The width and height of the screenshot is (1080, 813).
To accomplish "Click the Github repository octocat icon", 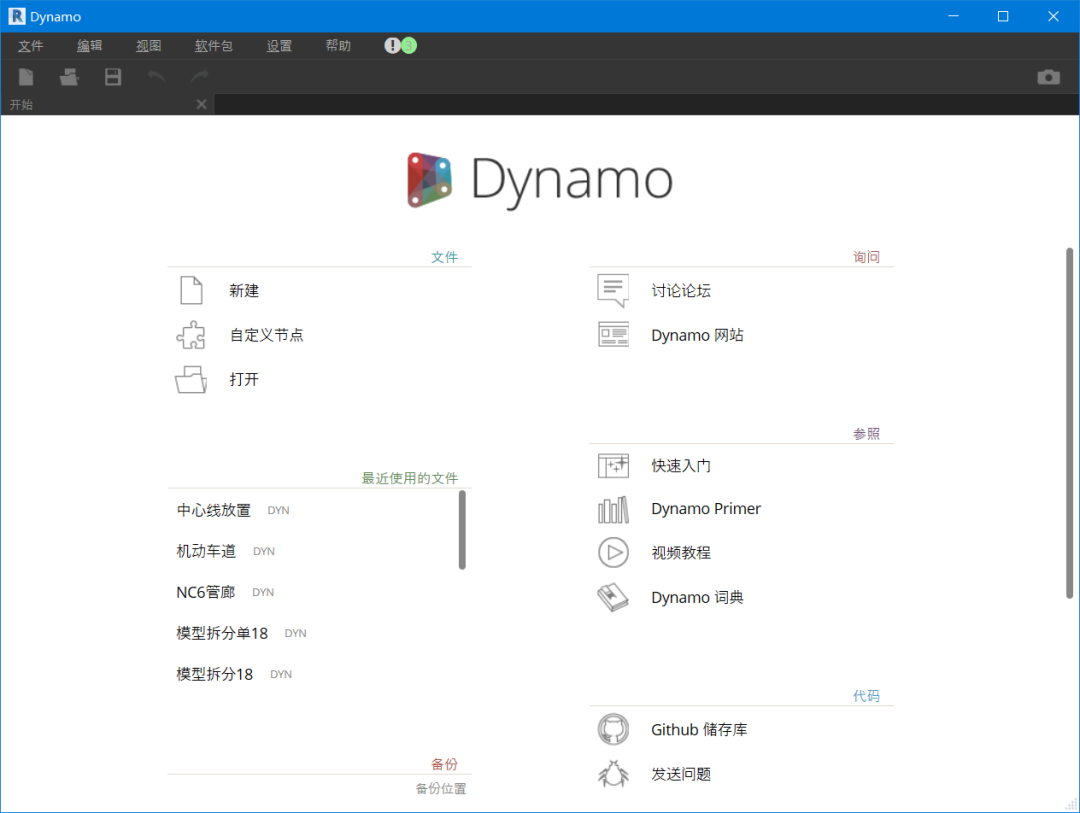I will 613,730.
